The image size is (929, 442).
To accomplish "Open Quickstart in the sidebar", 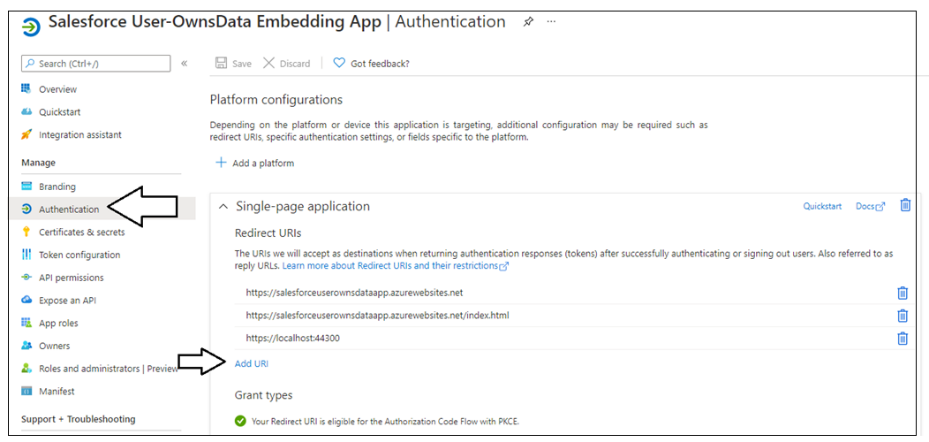I will coord(60,112).
